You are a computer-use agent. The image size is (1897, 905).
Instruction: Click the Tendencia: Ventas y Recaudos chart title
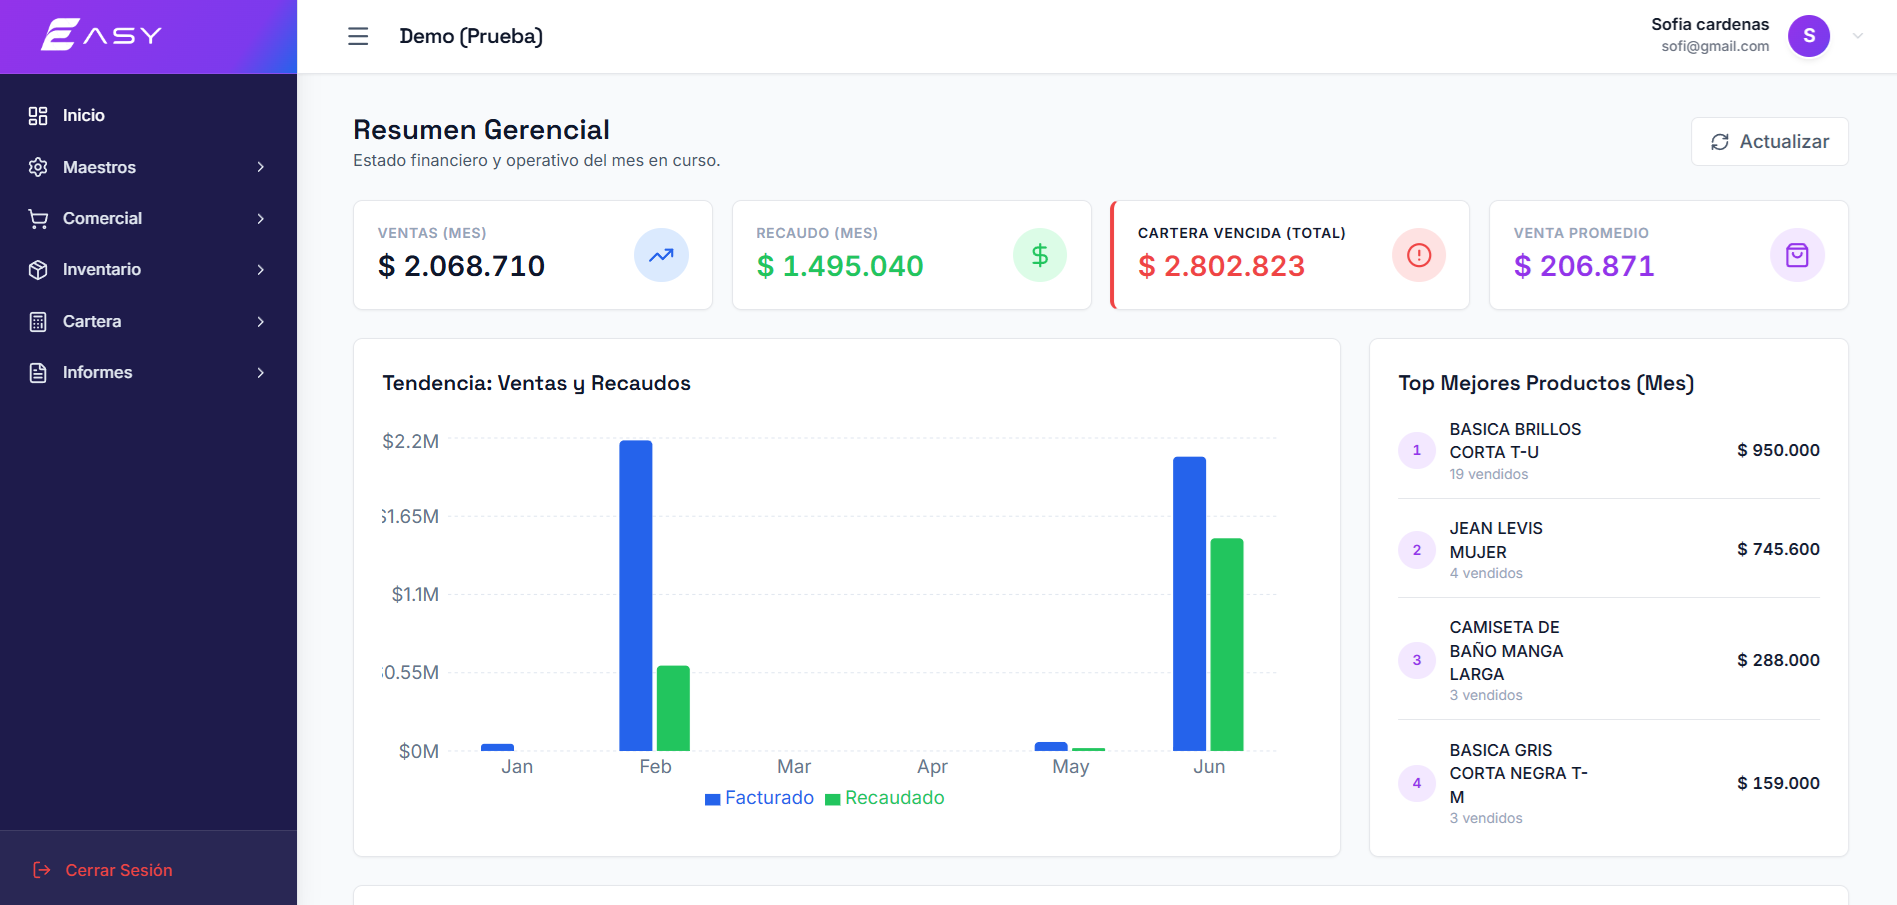(x=536, y=384)
